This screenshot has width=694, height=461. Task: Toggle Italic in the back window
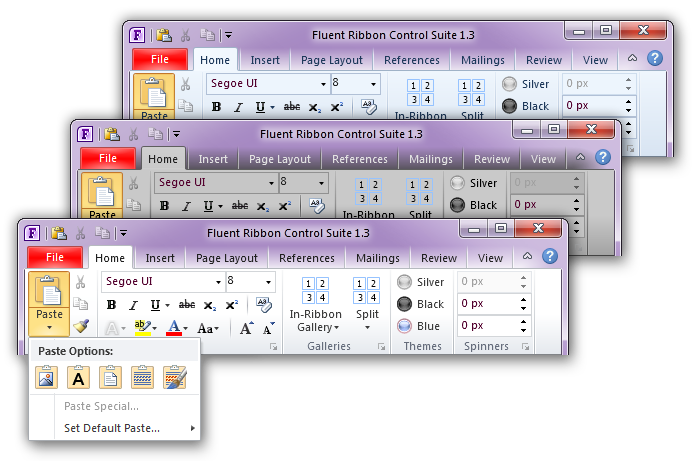pos(238,107)
